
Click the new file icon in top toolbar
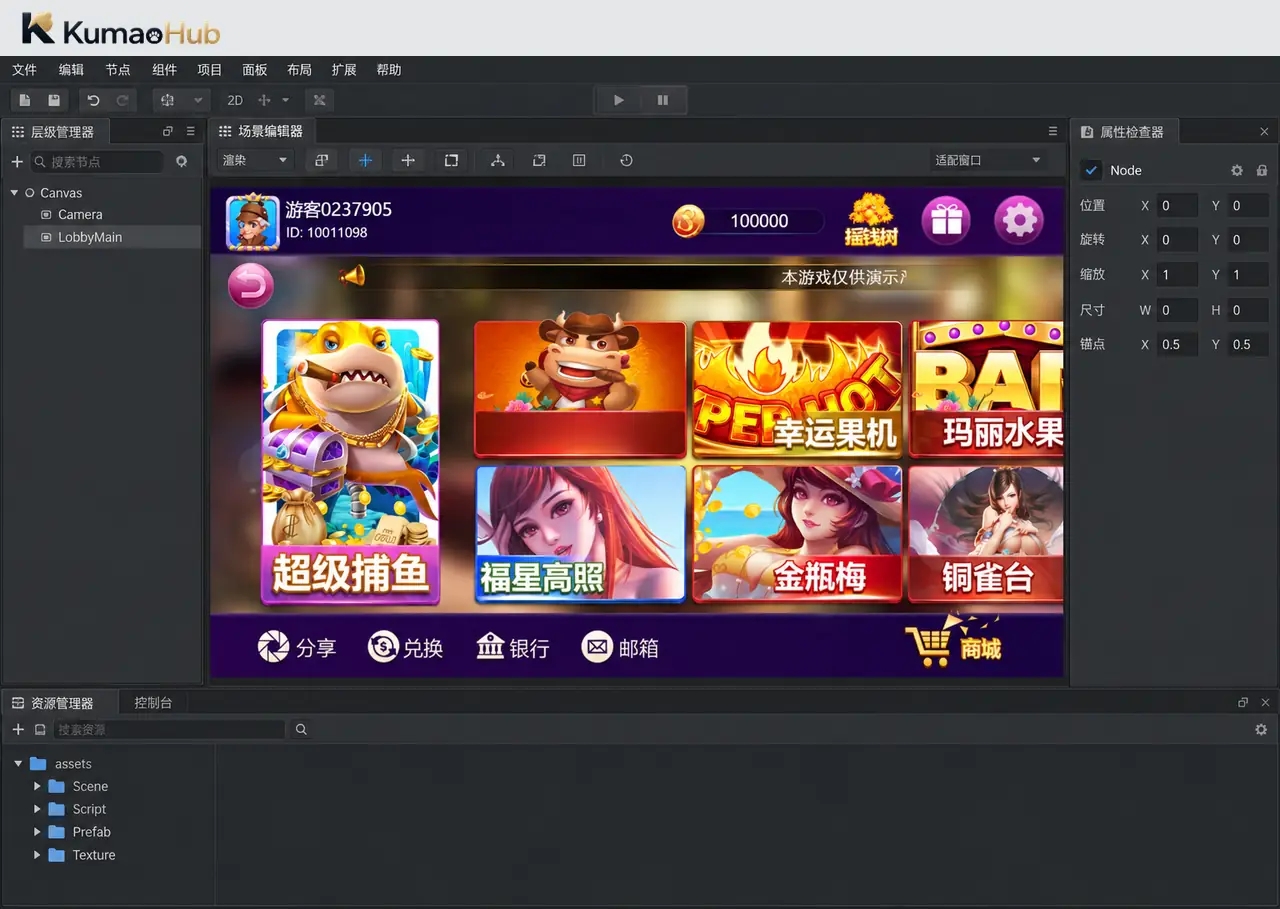coord(25,100)
